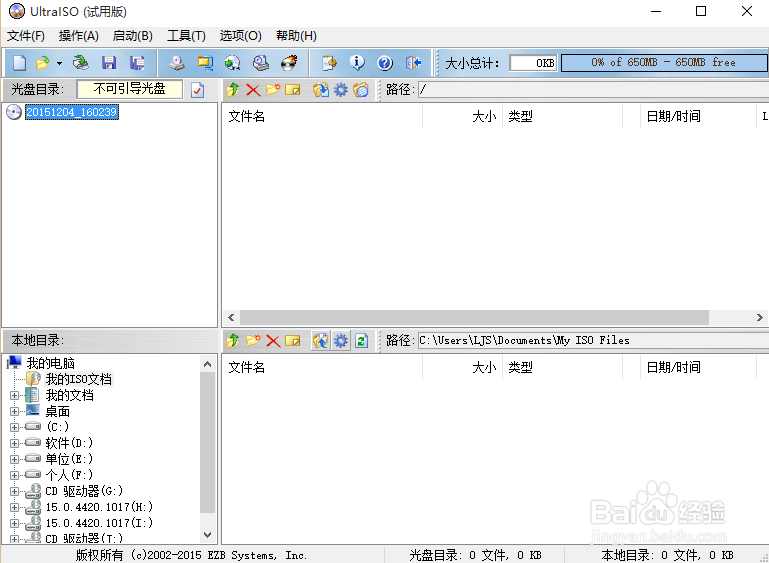769x563 pixels.
Task: Click Rename icon in local directory toolbar
Action: [293, 340]
